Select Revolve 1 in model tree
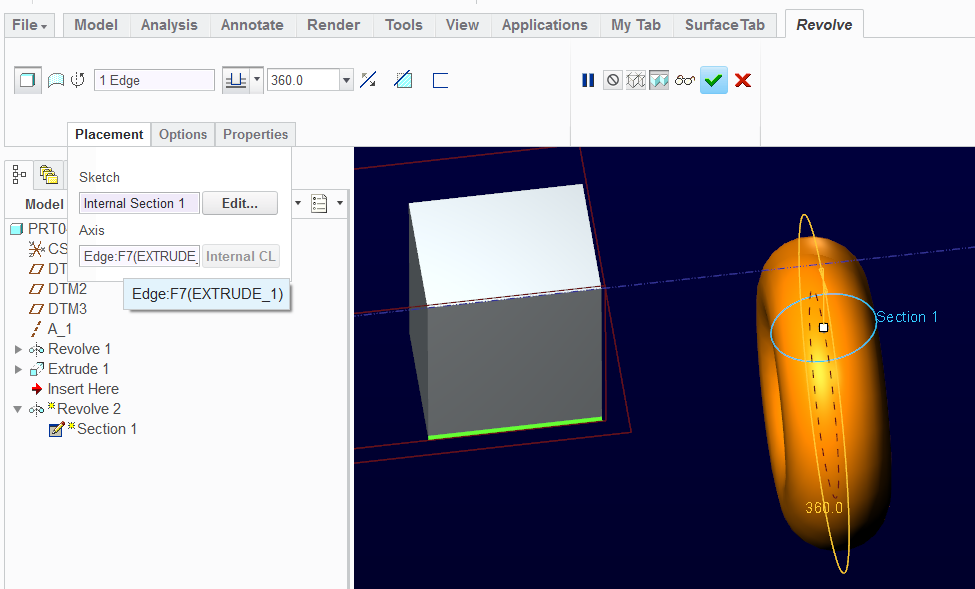The image size is (975, 589). click(x=70, y=349)
